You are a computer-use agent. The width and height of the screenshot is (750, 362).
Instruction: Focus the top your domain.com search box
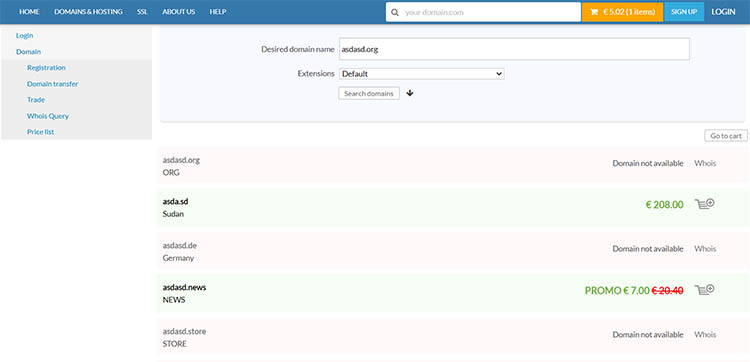pos(484,12)
